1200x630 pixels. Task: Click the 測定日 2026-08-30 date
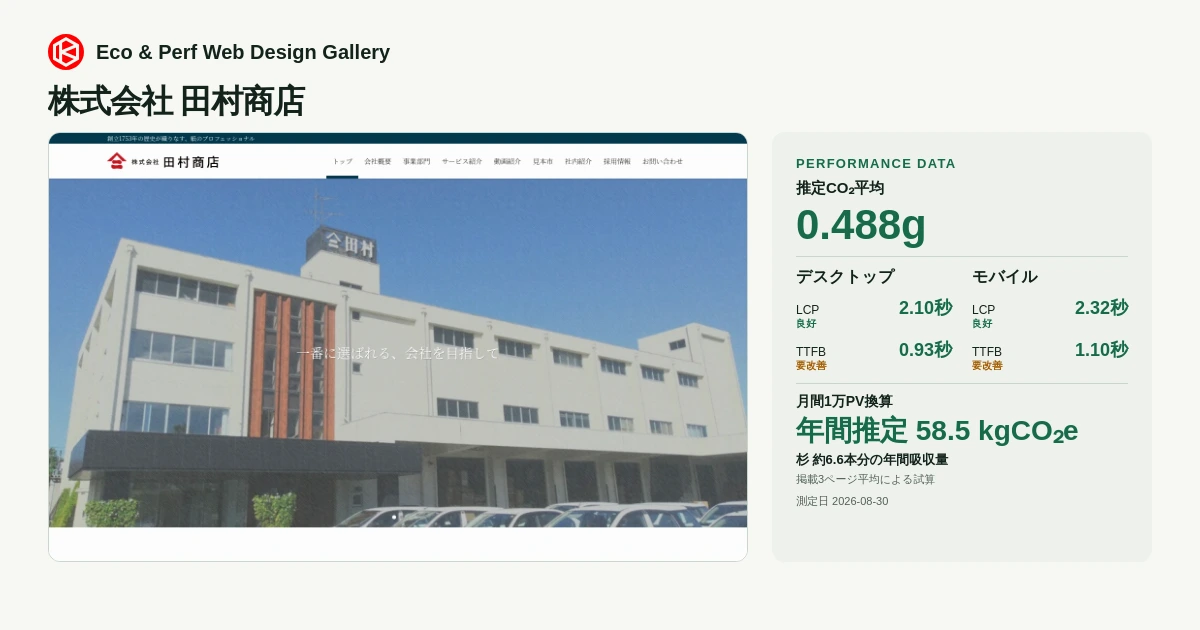pyautogui.click(x=842, y=501)
